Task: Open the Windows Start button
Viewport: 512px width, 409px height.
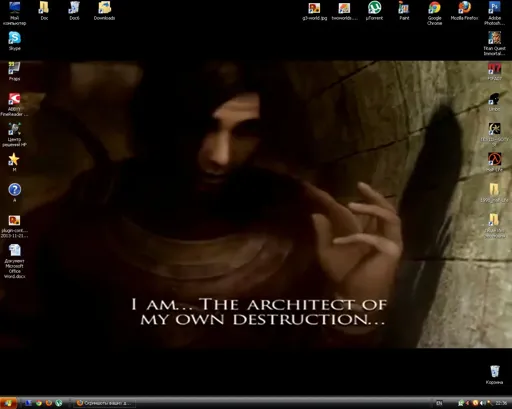Action: tap(8, 403)
